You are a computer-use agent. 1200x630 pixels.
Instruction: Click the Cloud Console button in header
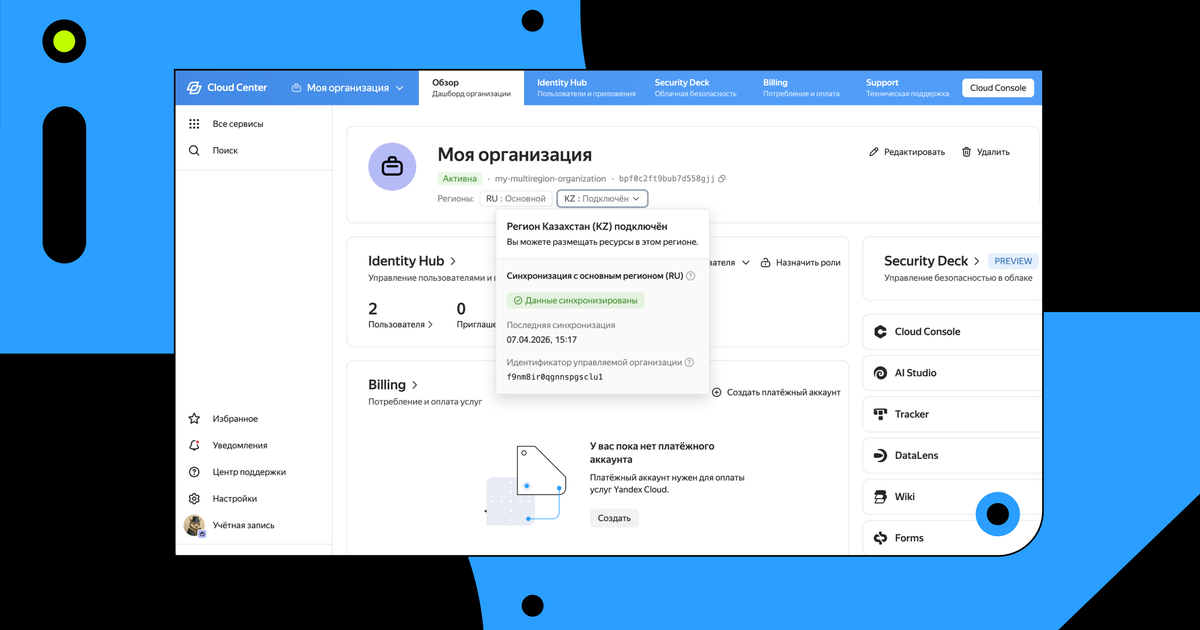(998, 88)
